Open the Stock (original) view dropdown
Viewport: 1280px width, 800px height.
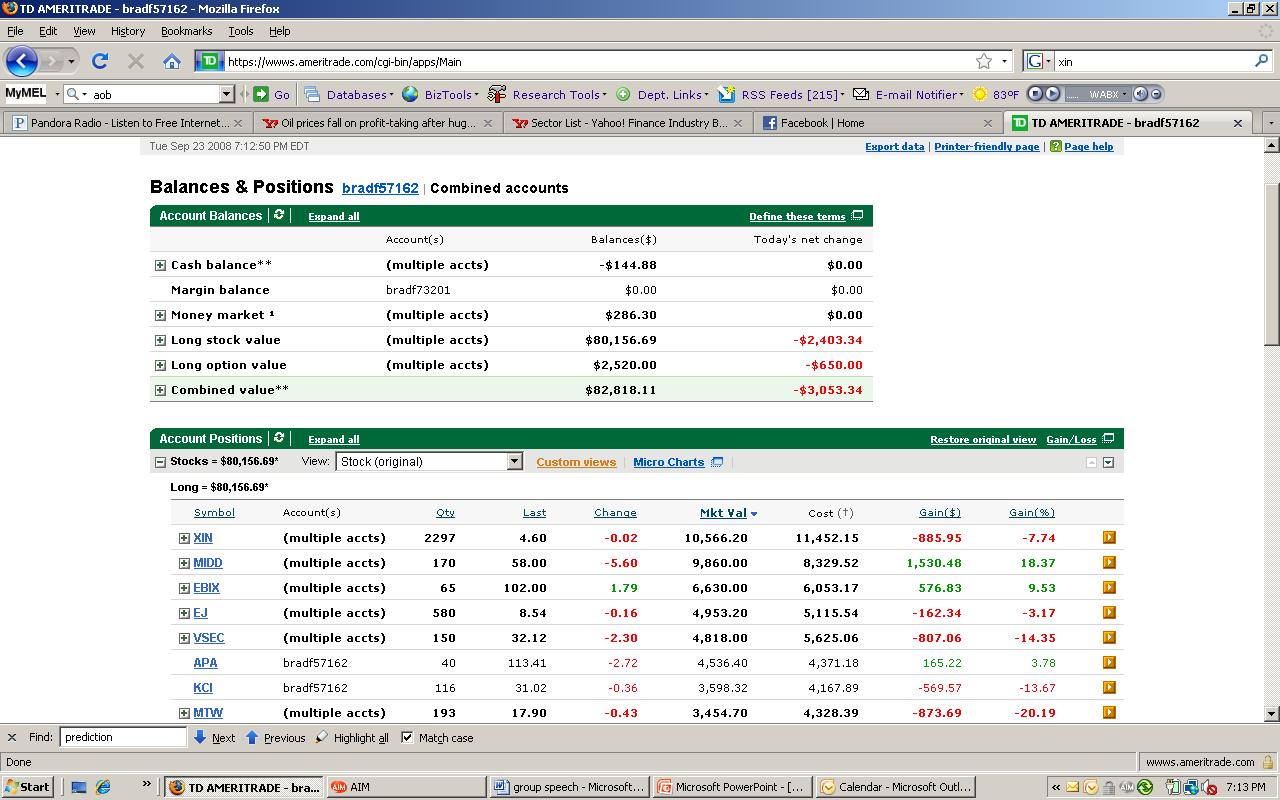(514, 462)
